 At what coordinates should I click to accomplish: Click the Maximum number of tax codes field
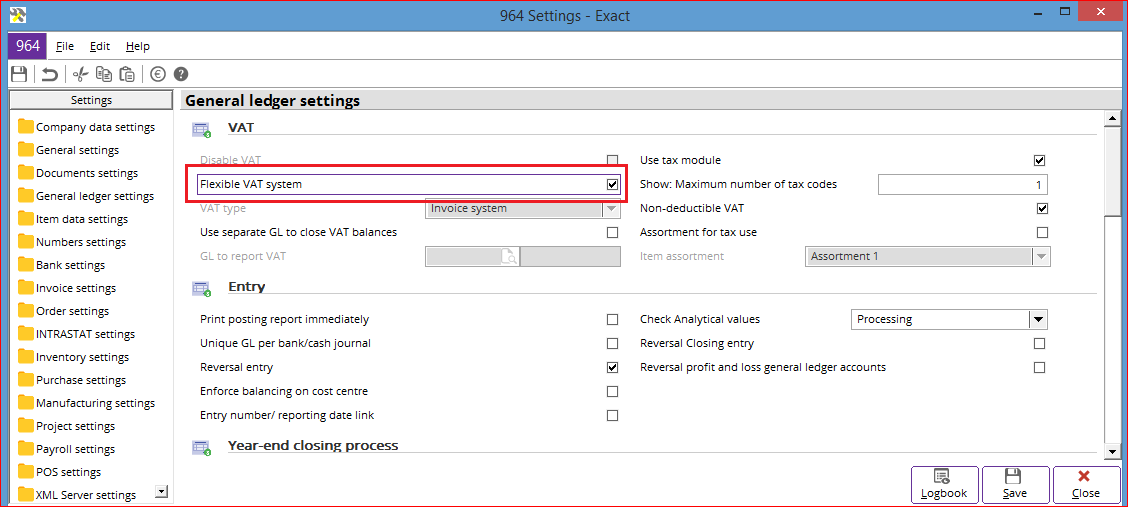click(x=963, y=185)
